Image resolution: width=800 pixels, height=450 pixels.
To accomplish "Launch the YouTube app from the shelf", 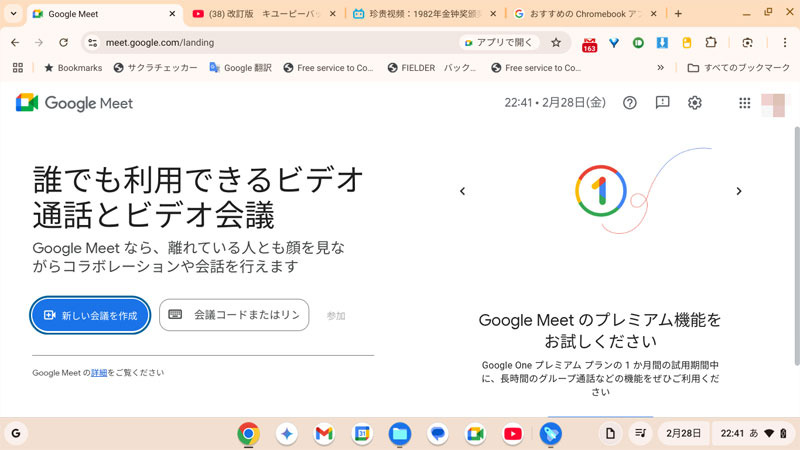I will coord(513,434).
